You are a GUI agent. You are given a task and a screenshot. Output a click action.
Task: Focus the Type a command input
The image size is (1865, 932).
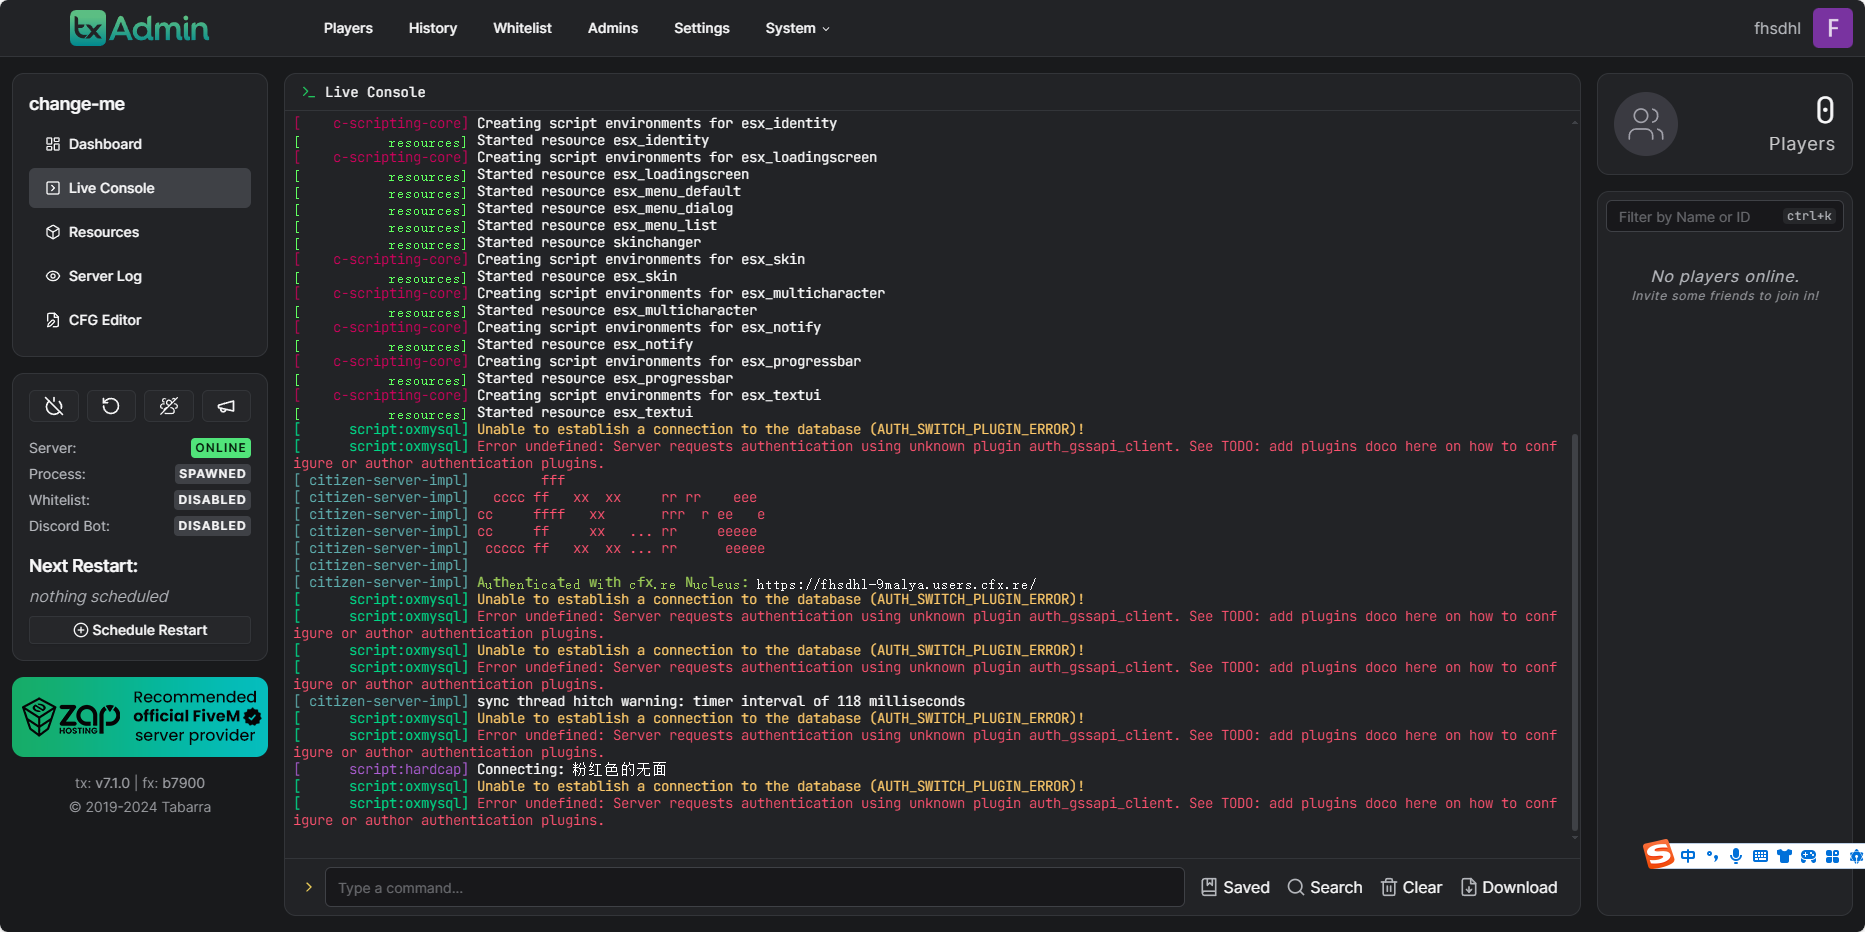point(754,887)
